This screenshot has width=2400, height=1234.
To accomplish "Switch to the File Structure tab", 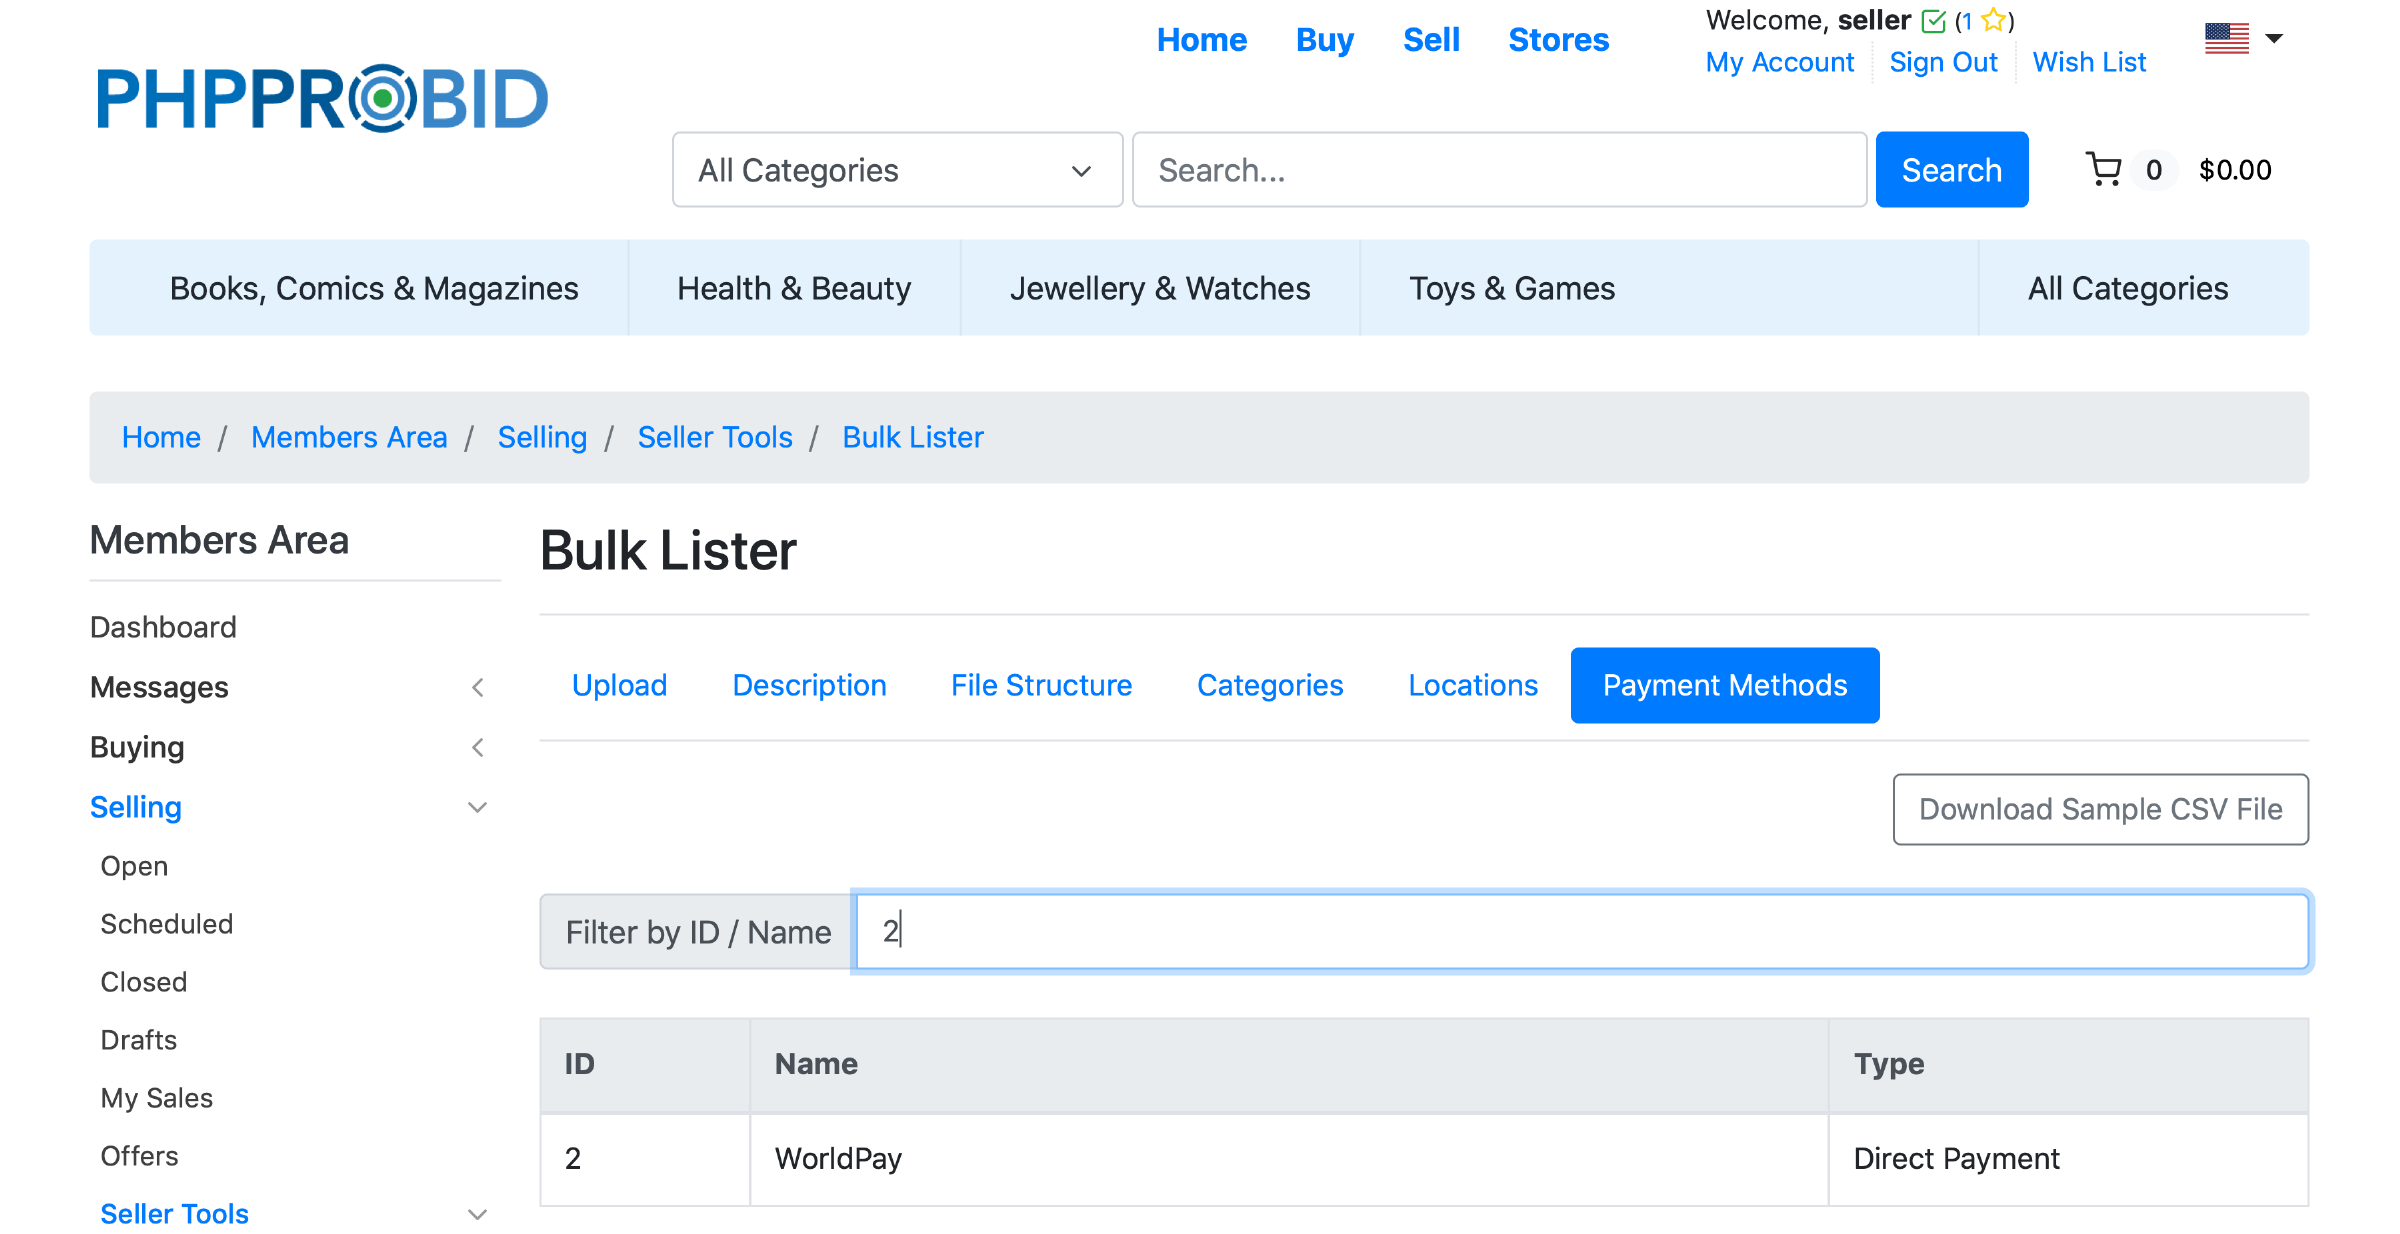I will point(1041,685).
